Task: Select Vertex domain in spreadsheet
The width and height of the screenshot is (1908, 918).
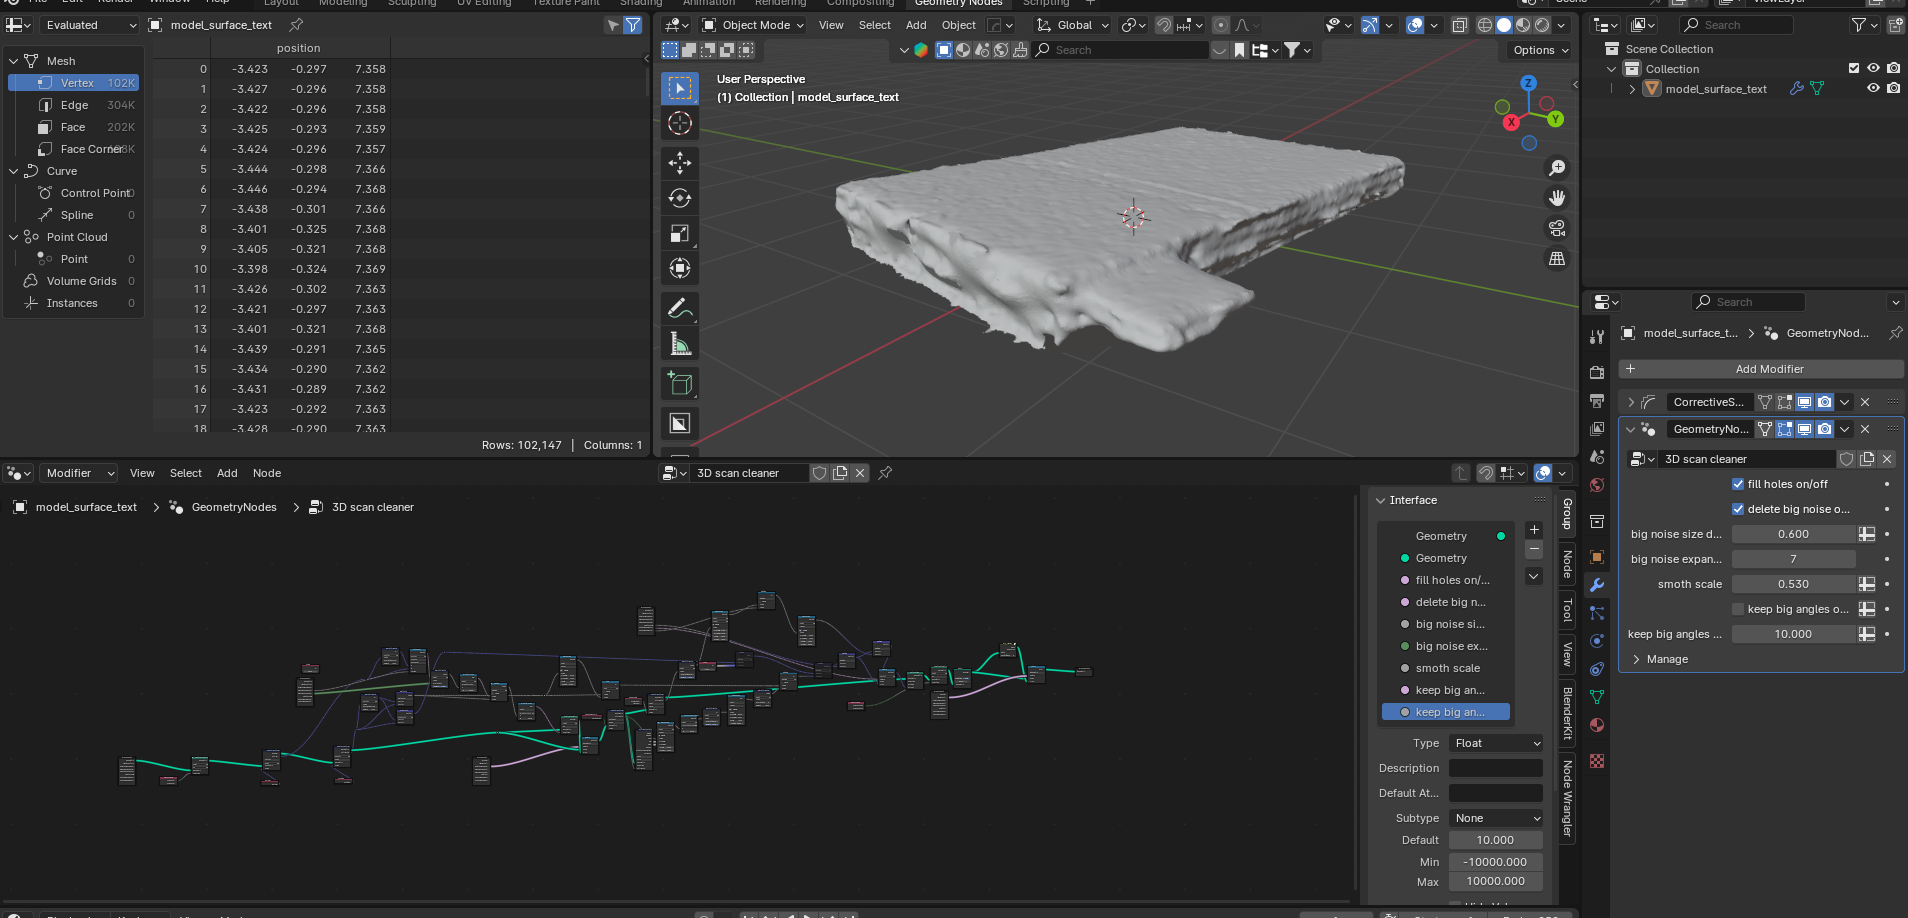Action: coord(74,83)
